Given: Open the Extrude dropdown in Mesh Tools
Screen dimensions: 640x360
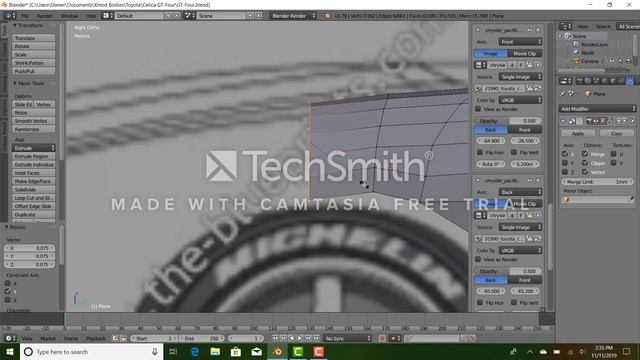Looking at the screenshot, I should 34,148.
